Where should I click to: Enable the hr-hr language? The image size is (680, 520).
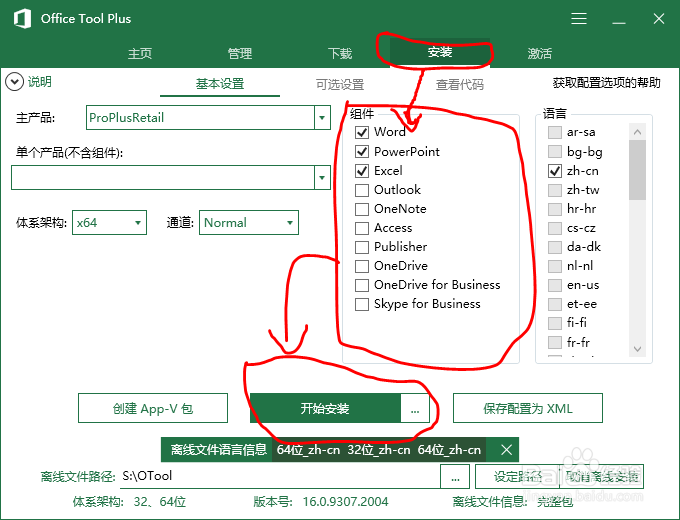pos(555,209)
